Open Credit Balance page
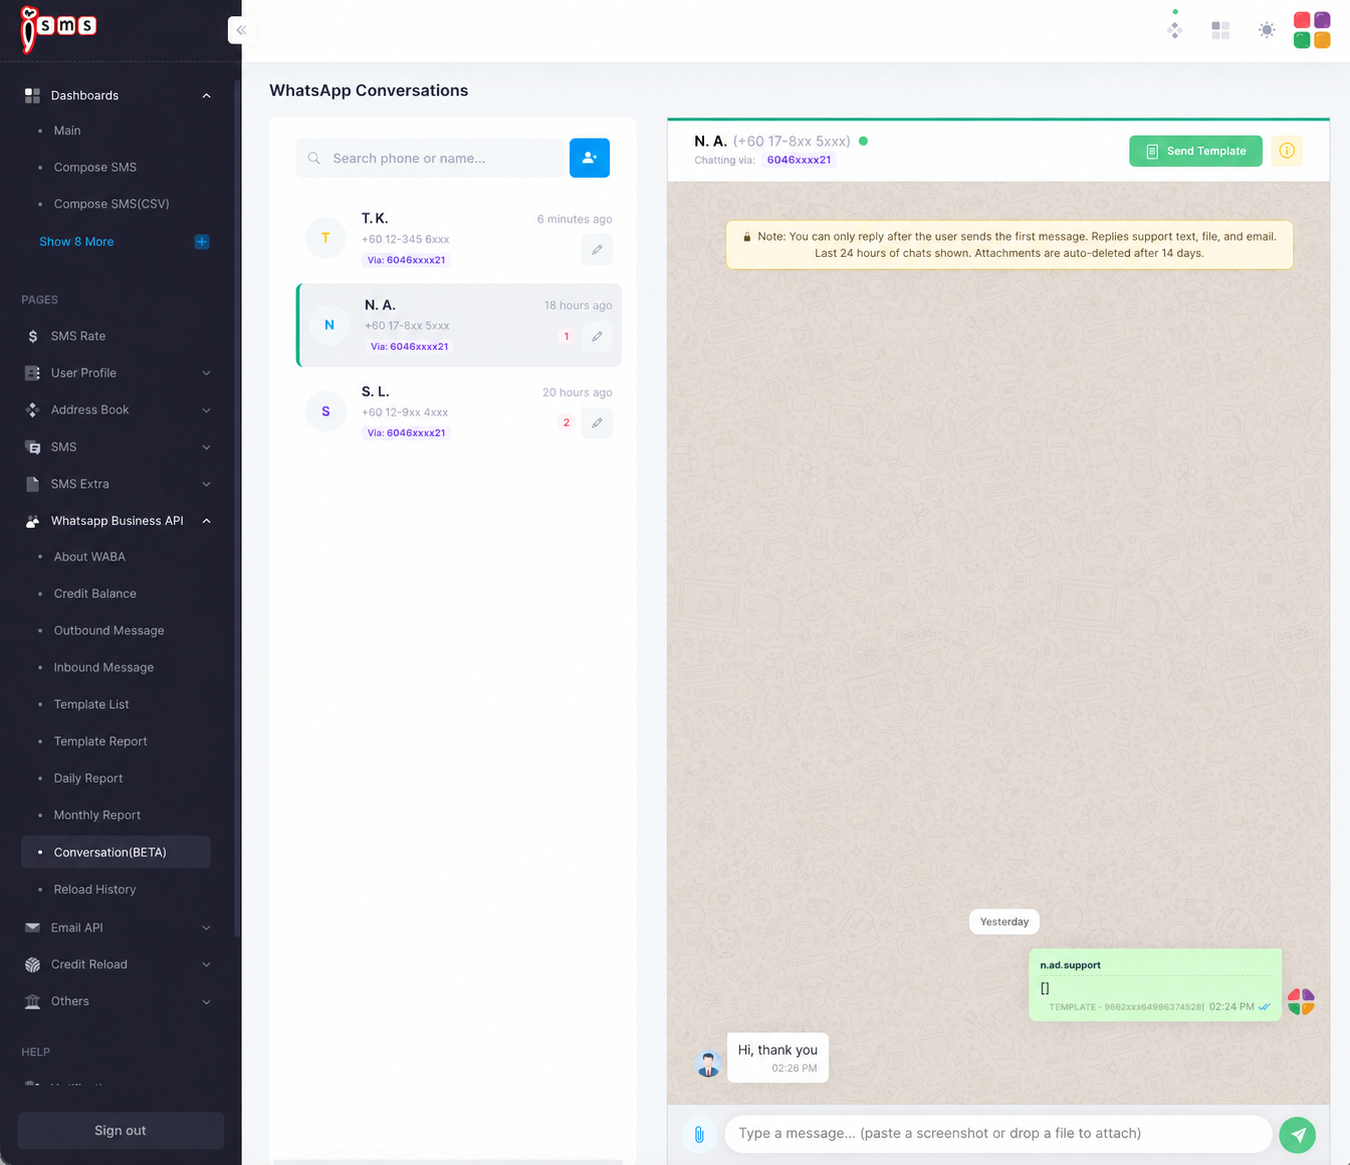This screenshot has width=1350, height=1165. coord(95,594)
